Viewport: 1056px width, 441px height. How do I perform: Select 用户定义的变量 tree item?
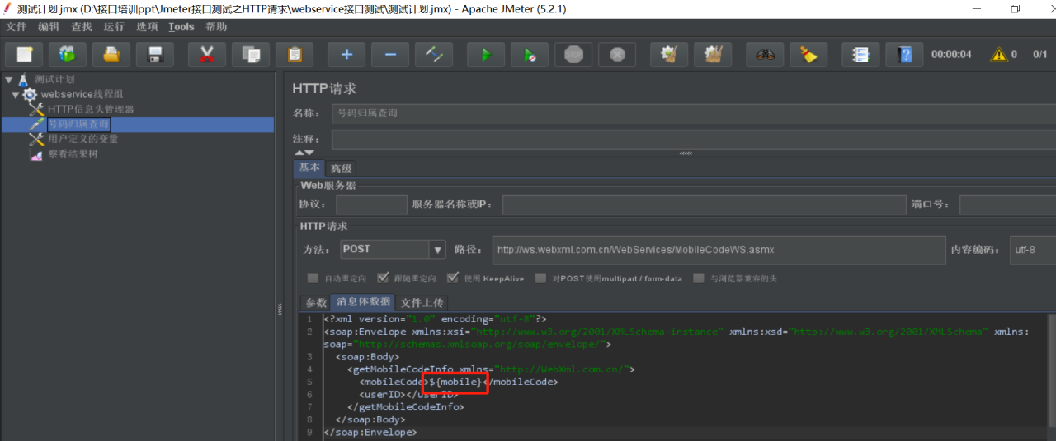click(83, 139)
